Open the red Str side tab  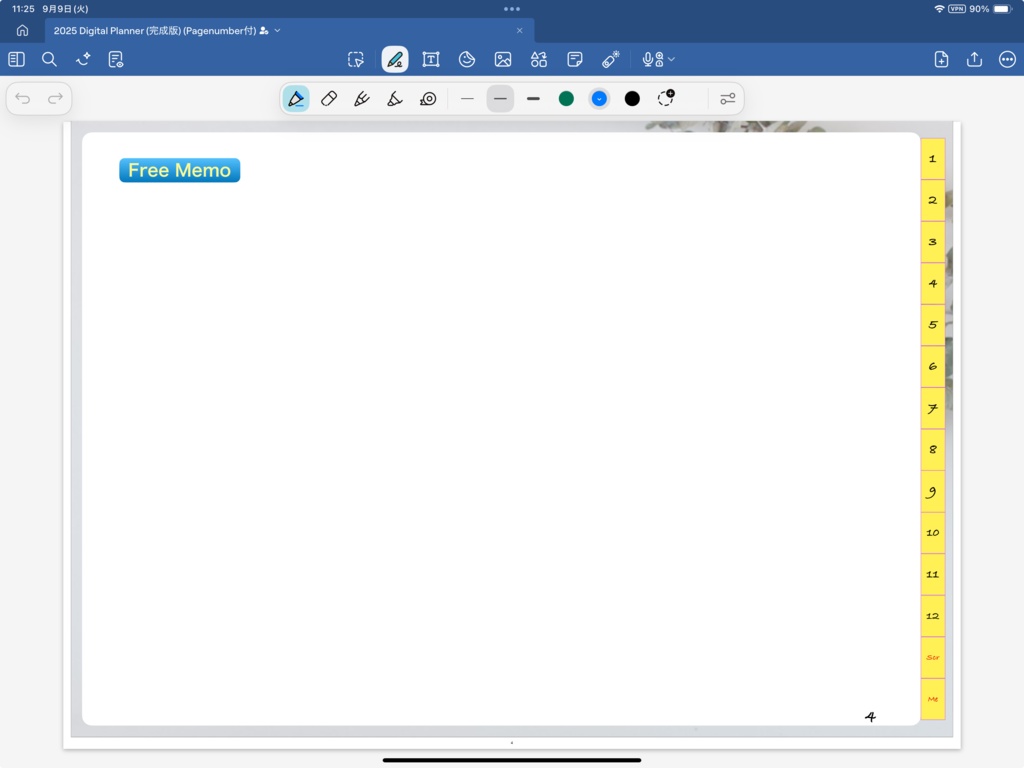click(x=933, y=657)
